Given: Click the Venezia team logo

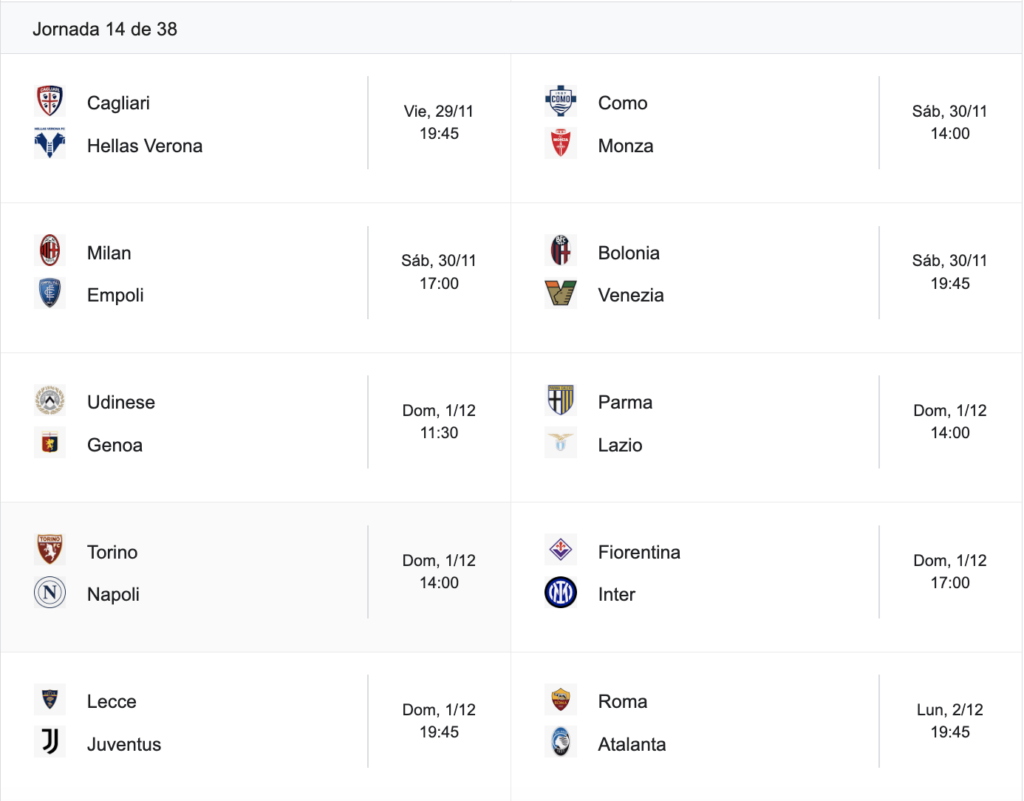Looking at the screenshot, I should [560, 293].
